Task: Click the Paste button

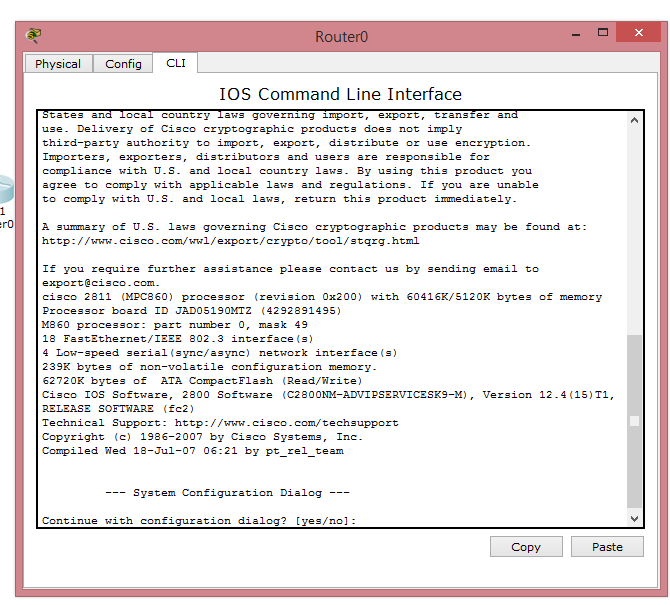Action: click(607, 546)
